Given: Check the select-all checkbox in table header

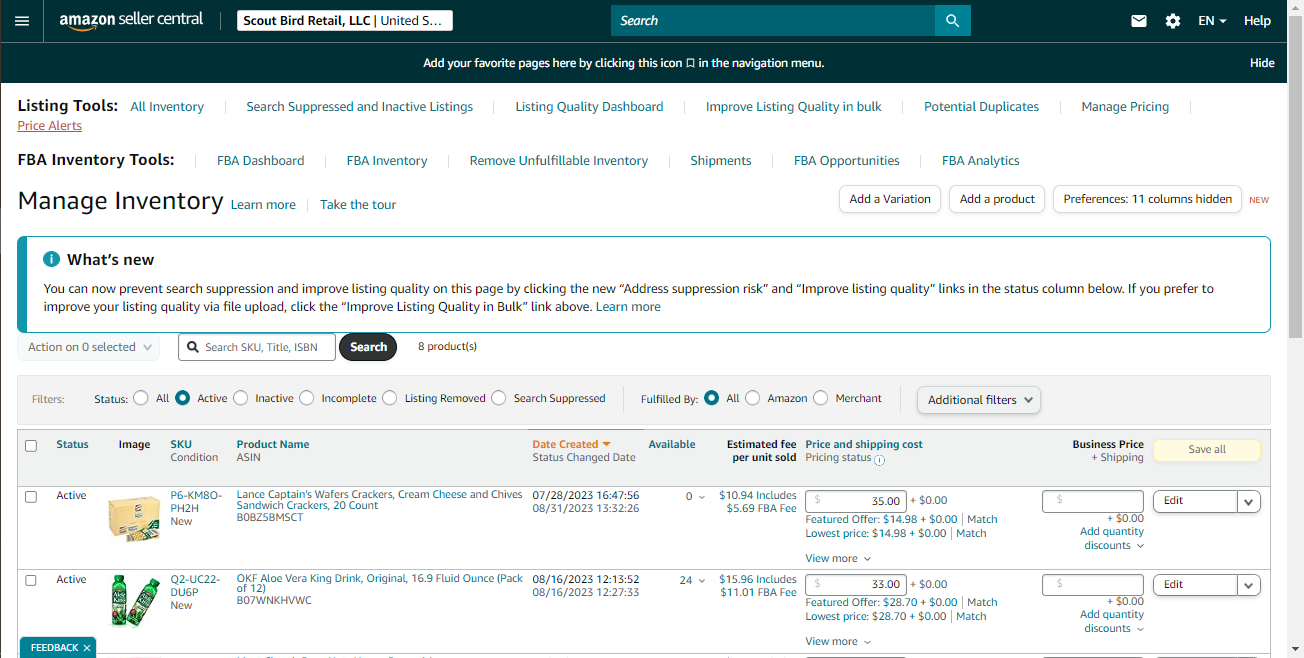Looking at the screenshot, I should click(x=31, y=446).
